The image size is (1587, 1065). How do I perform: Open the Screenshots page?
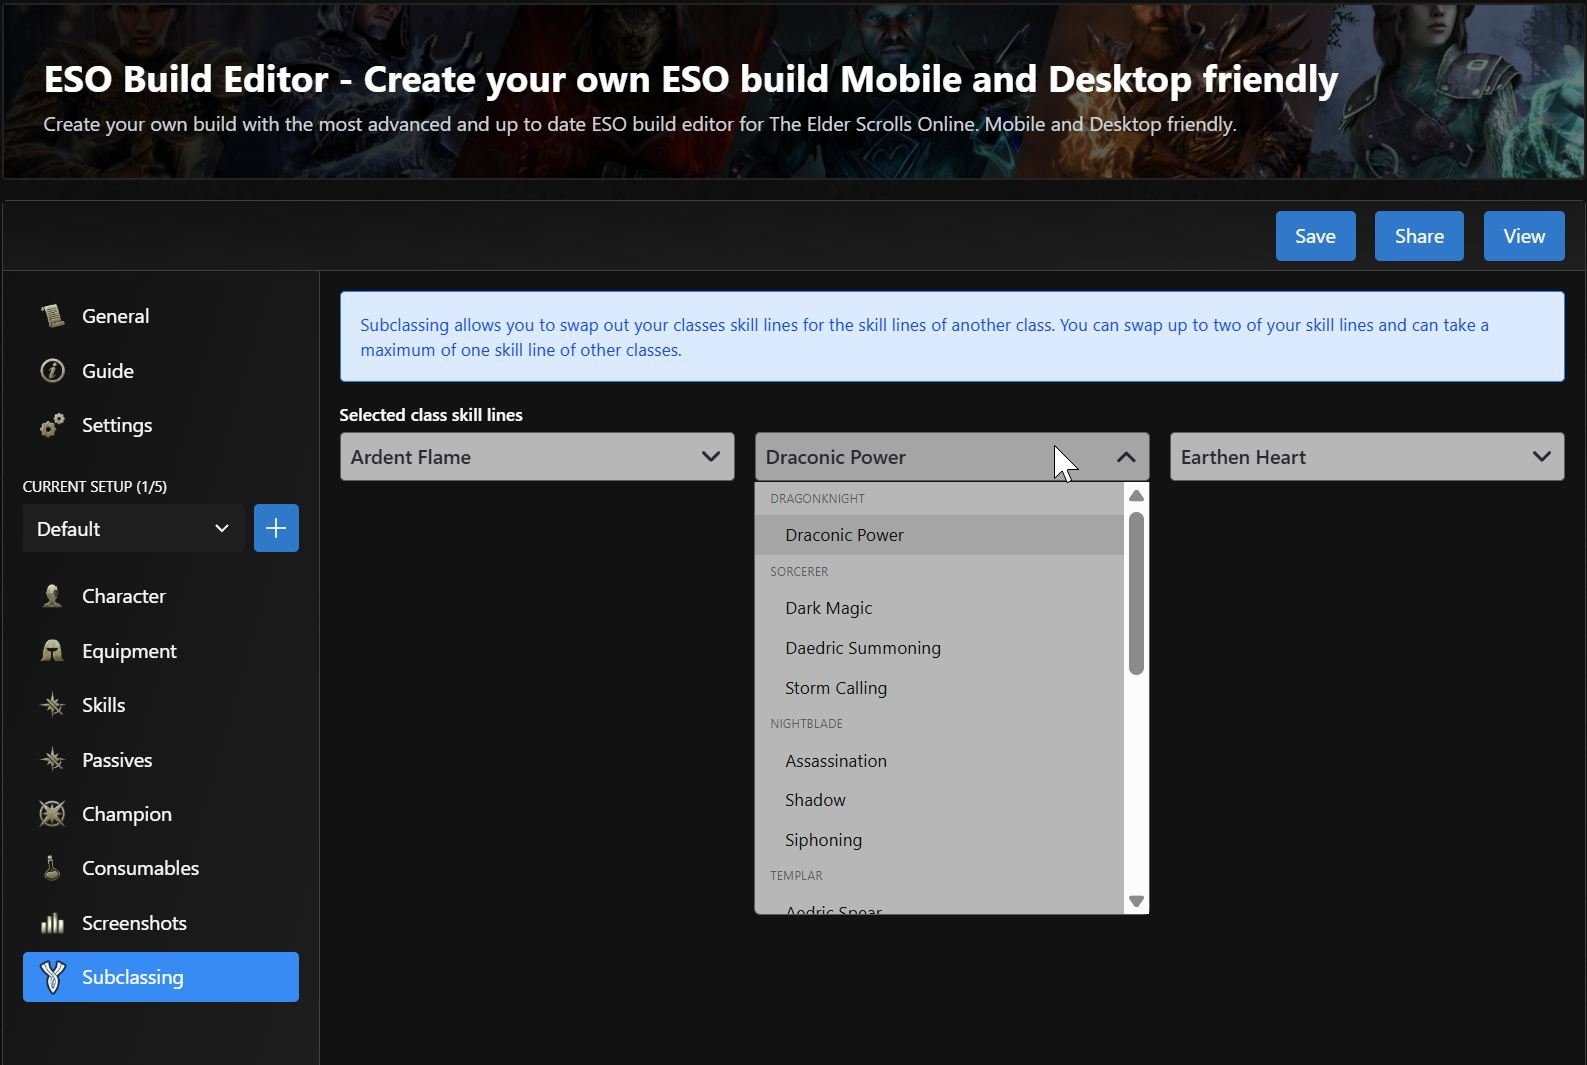(x=161, y=923)
